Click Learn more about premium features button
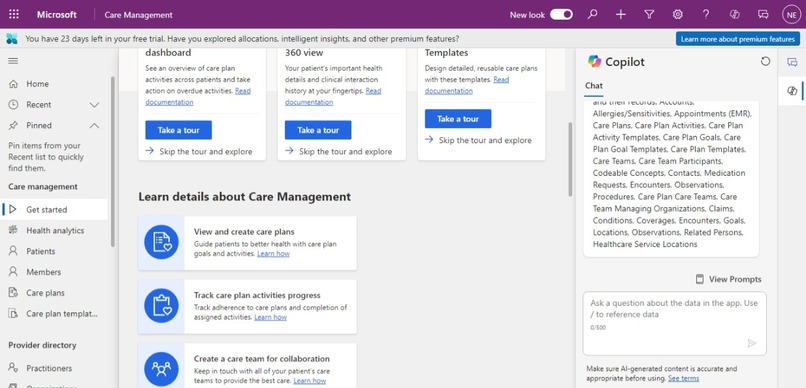 (738, 39)
